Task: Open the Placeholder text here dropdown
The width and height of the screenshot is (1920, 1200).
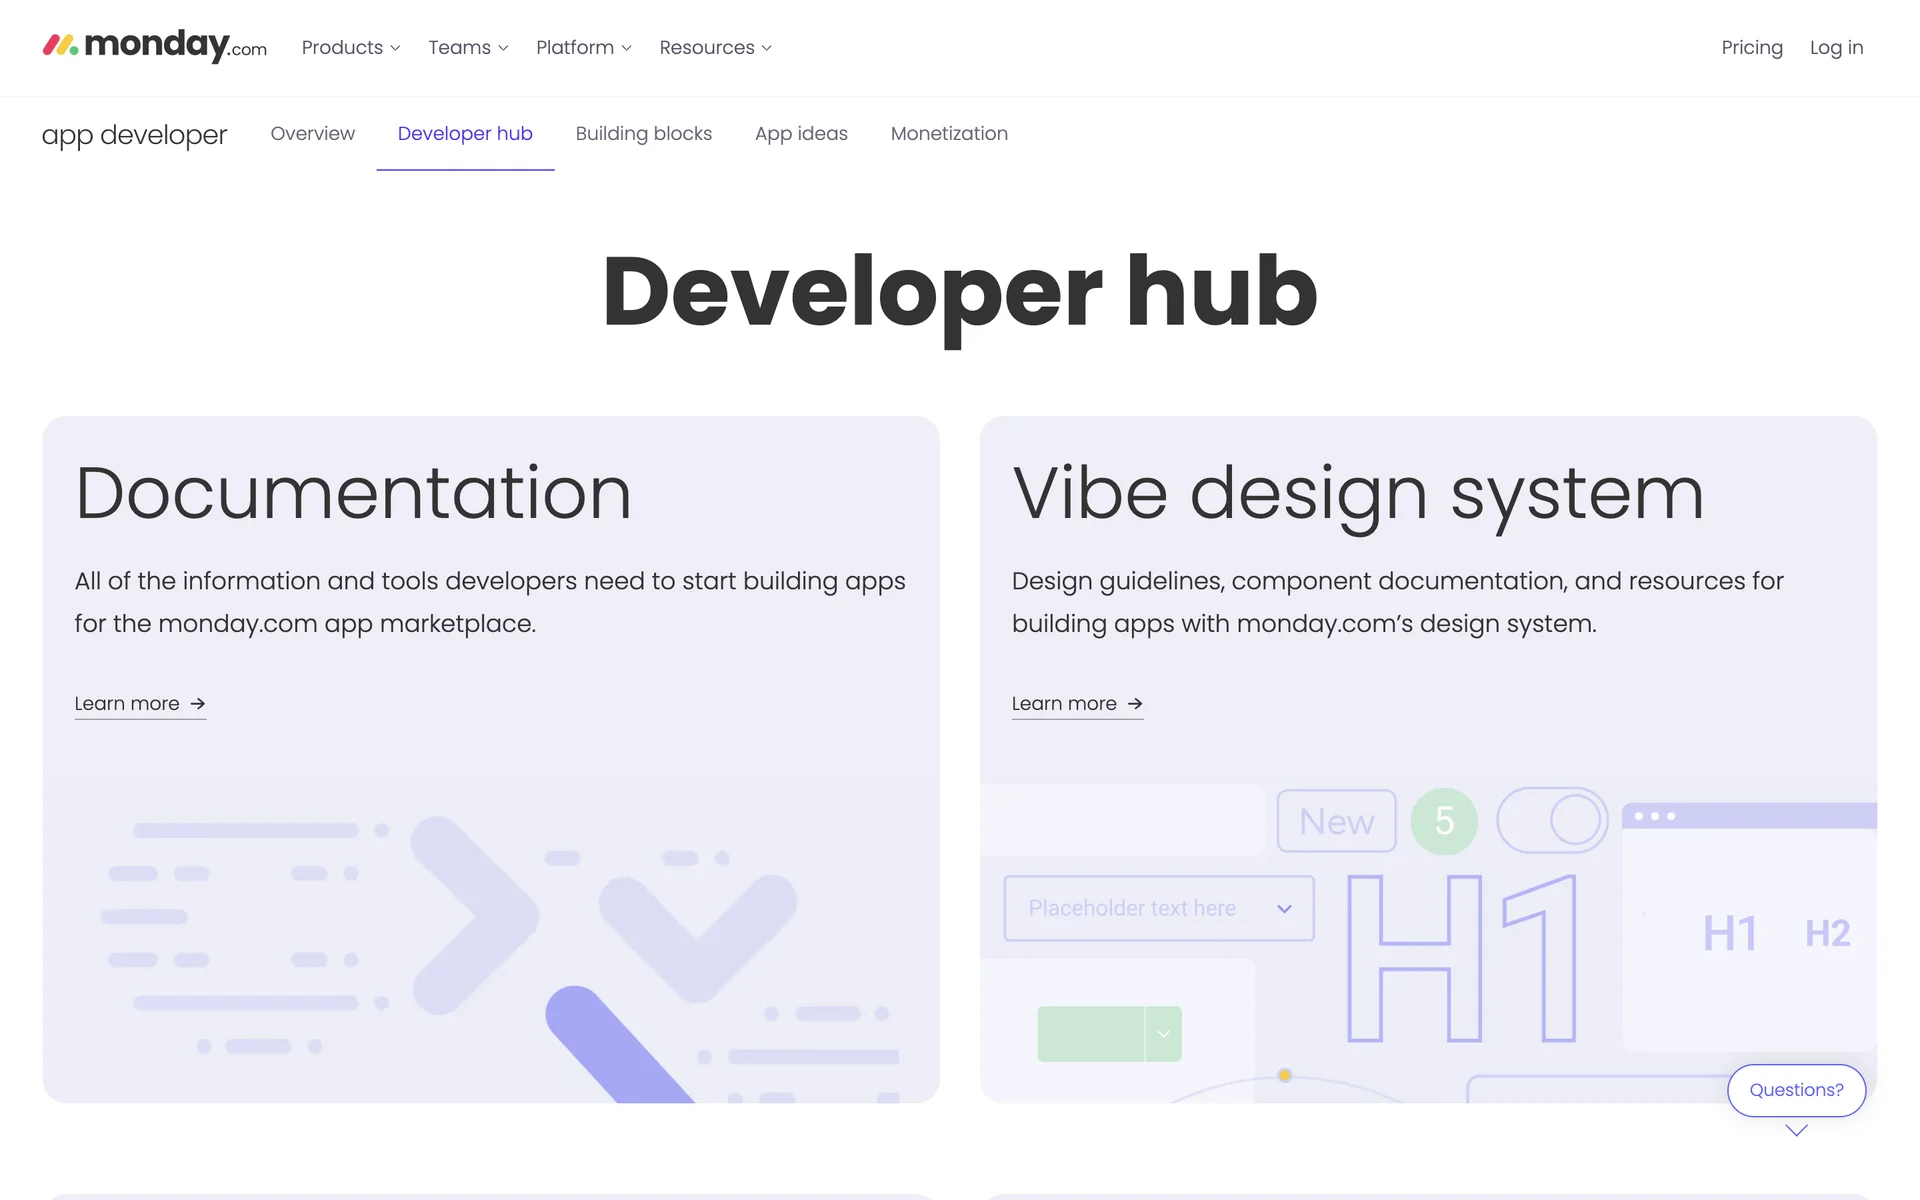Action: click(x=1159, y=908)
